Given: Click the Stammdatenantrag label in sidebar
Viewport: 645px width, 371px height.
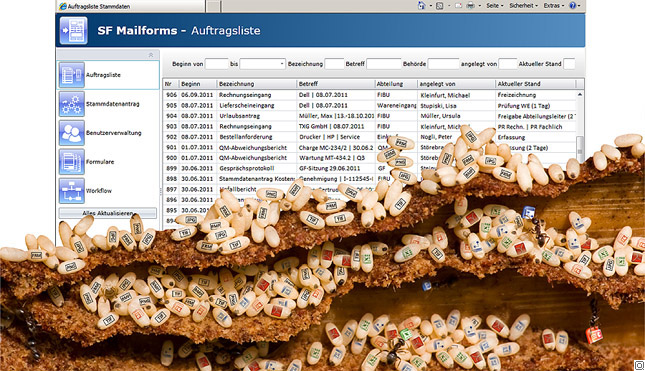Looking at the screenshot, I should coord(113,104).
